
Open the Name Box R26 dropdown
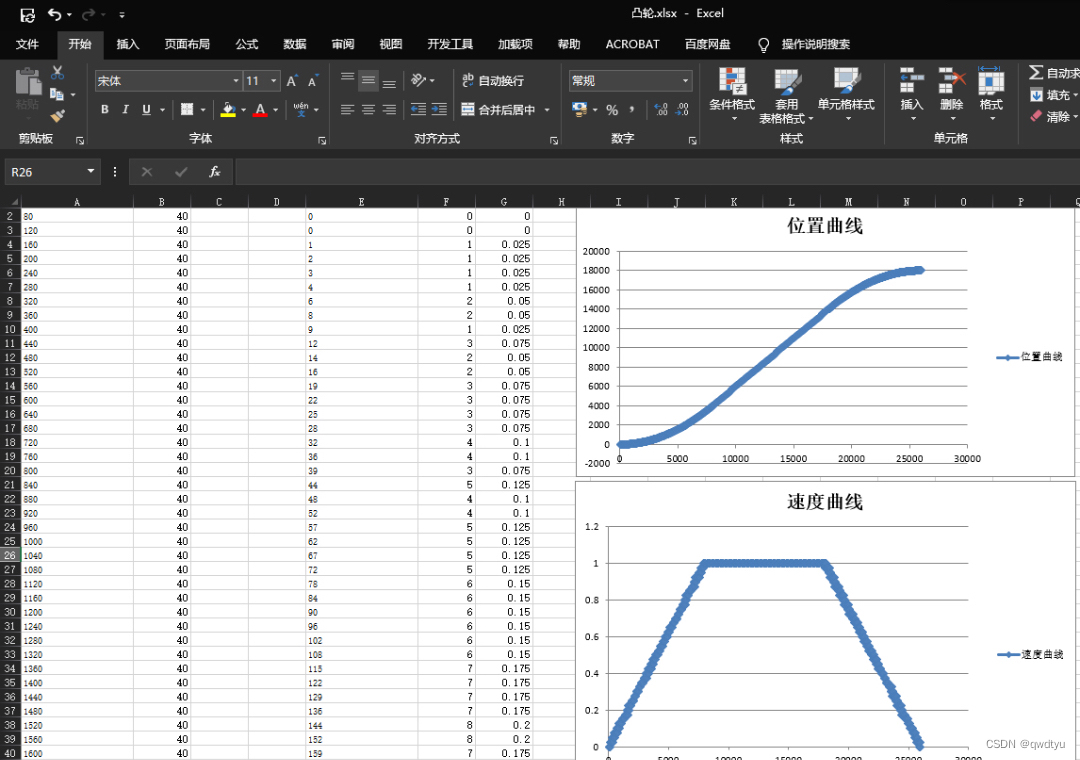91,172
